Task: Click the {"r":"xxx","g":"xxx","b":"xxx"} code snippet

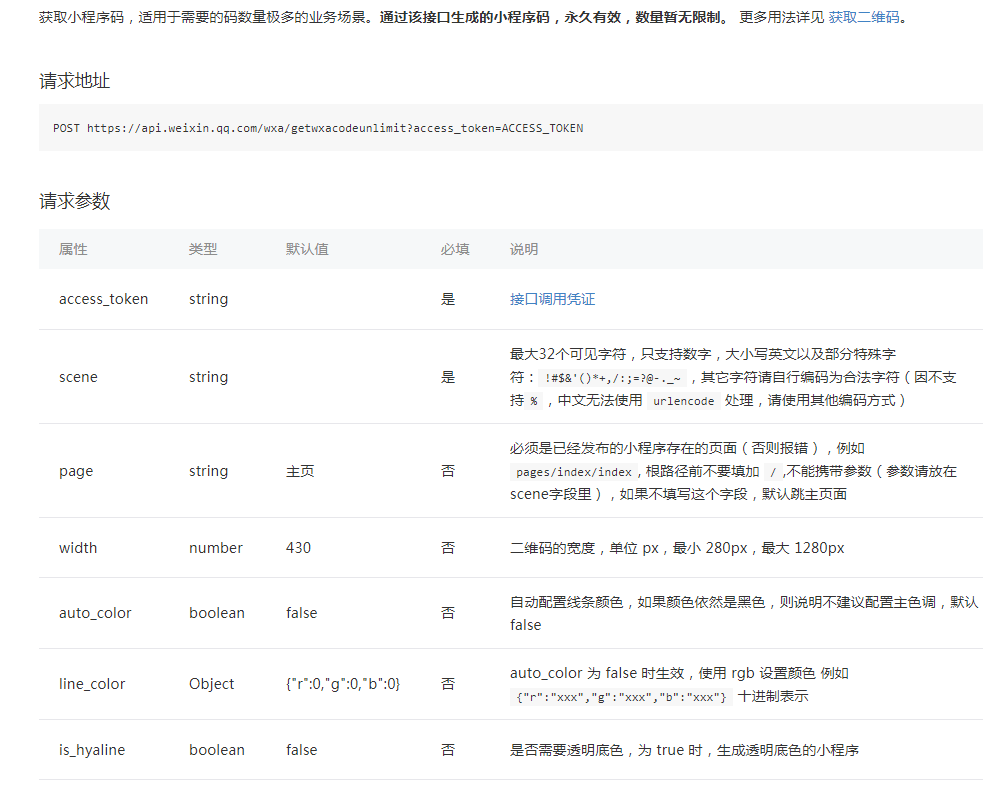Action: click(x=621, y=697)
